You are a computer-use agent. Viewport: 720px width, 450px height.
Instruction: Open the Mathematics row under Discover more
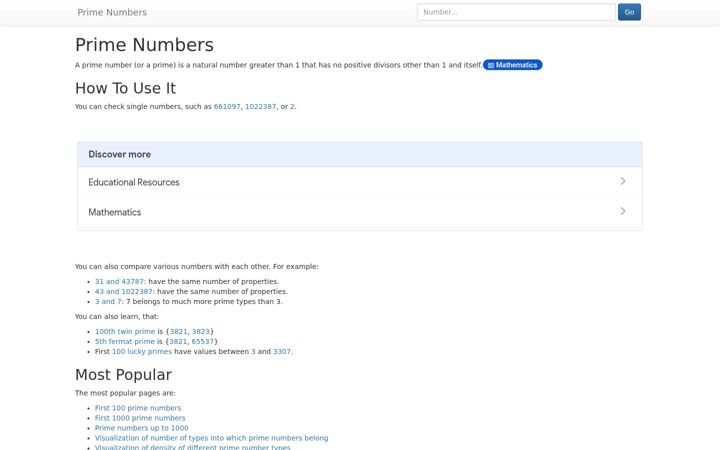click(360, 212)
